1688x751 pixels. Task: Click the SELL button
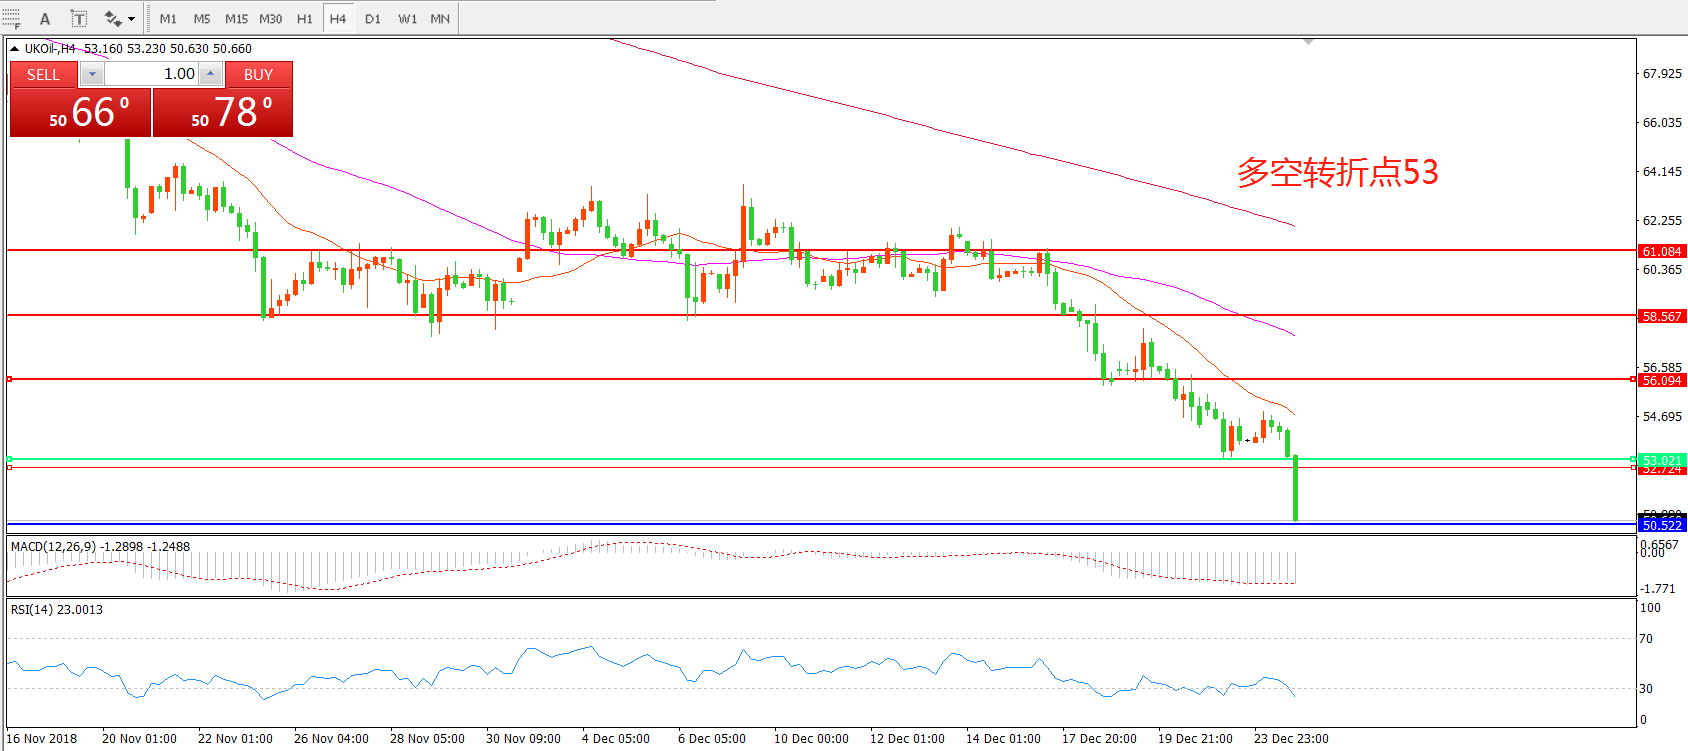(43, 75)
